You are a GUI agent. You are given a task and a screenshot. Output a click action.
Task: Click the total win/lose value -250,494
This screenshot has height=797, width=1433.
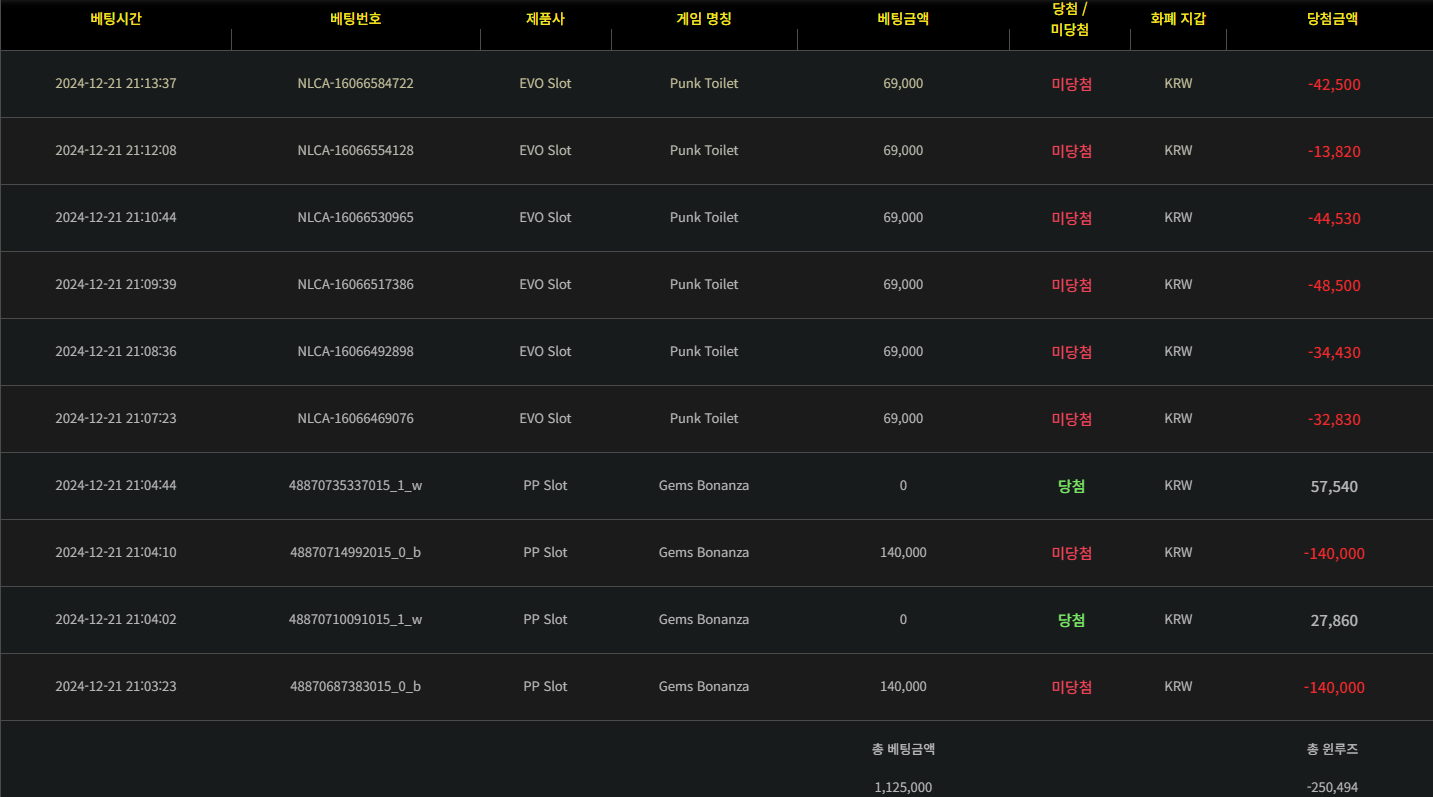1332,788
